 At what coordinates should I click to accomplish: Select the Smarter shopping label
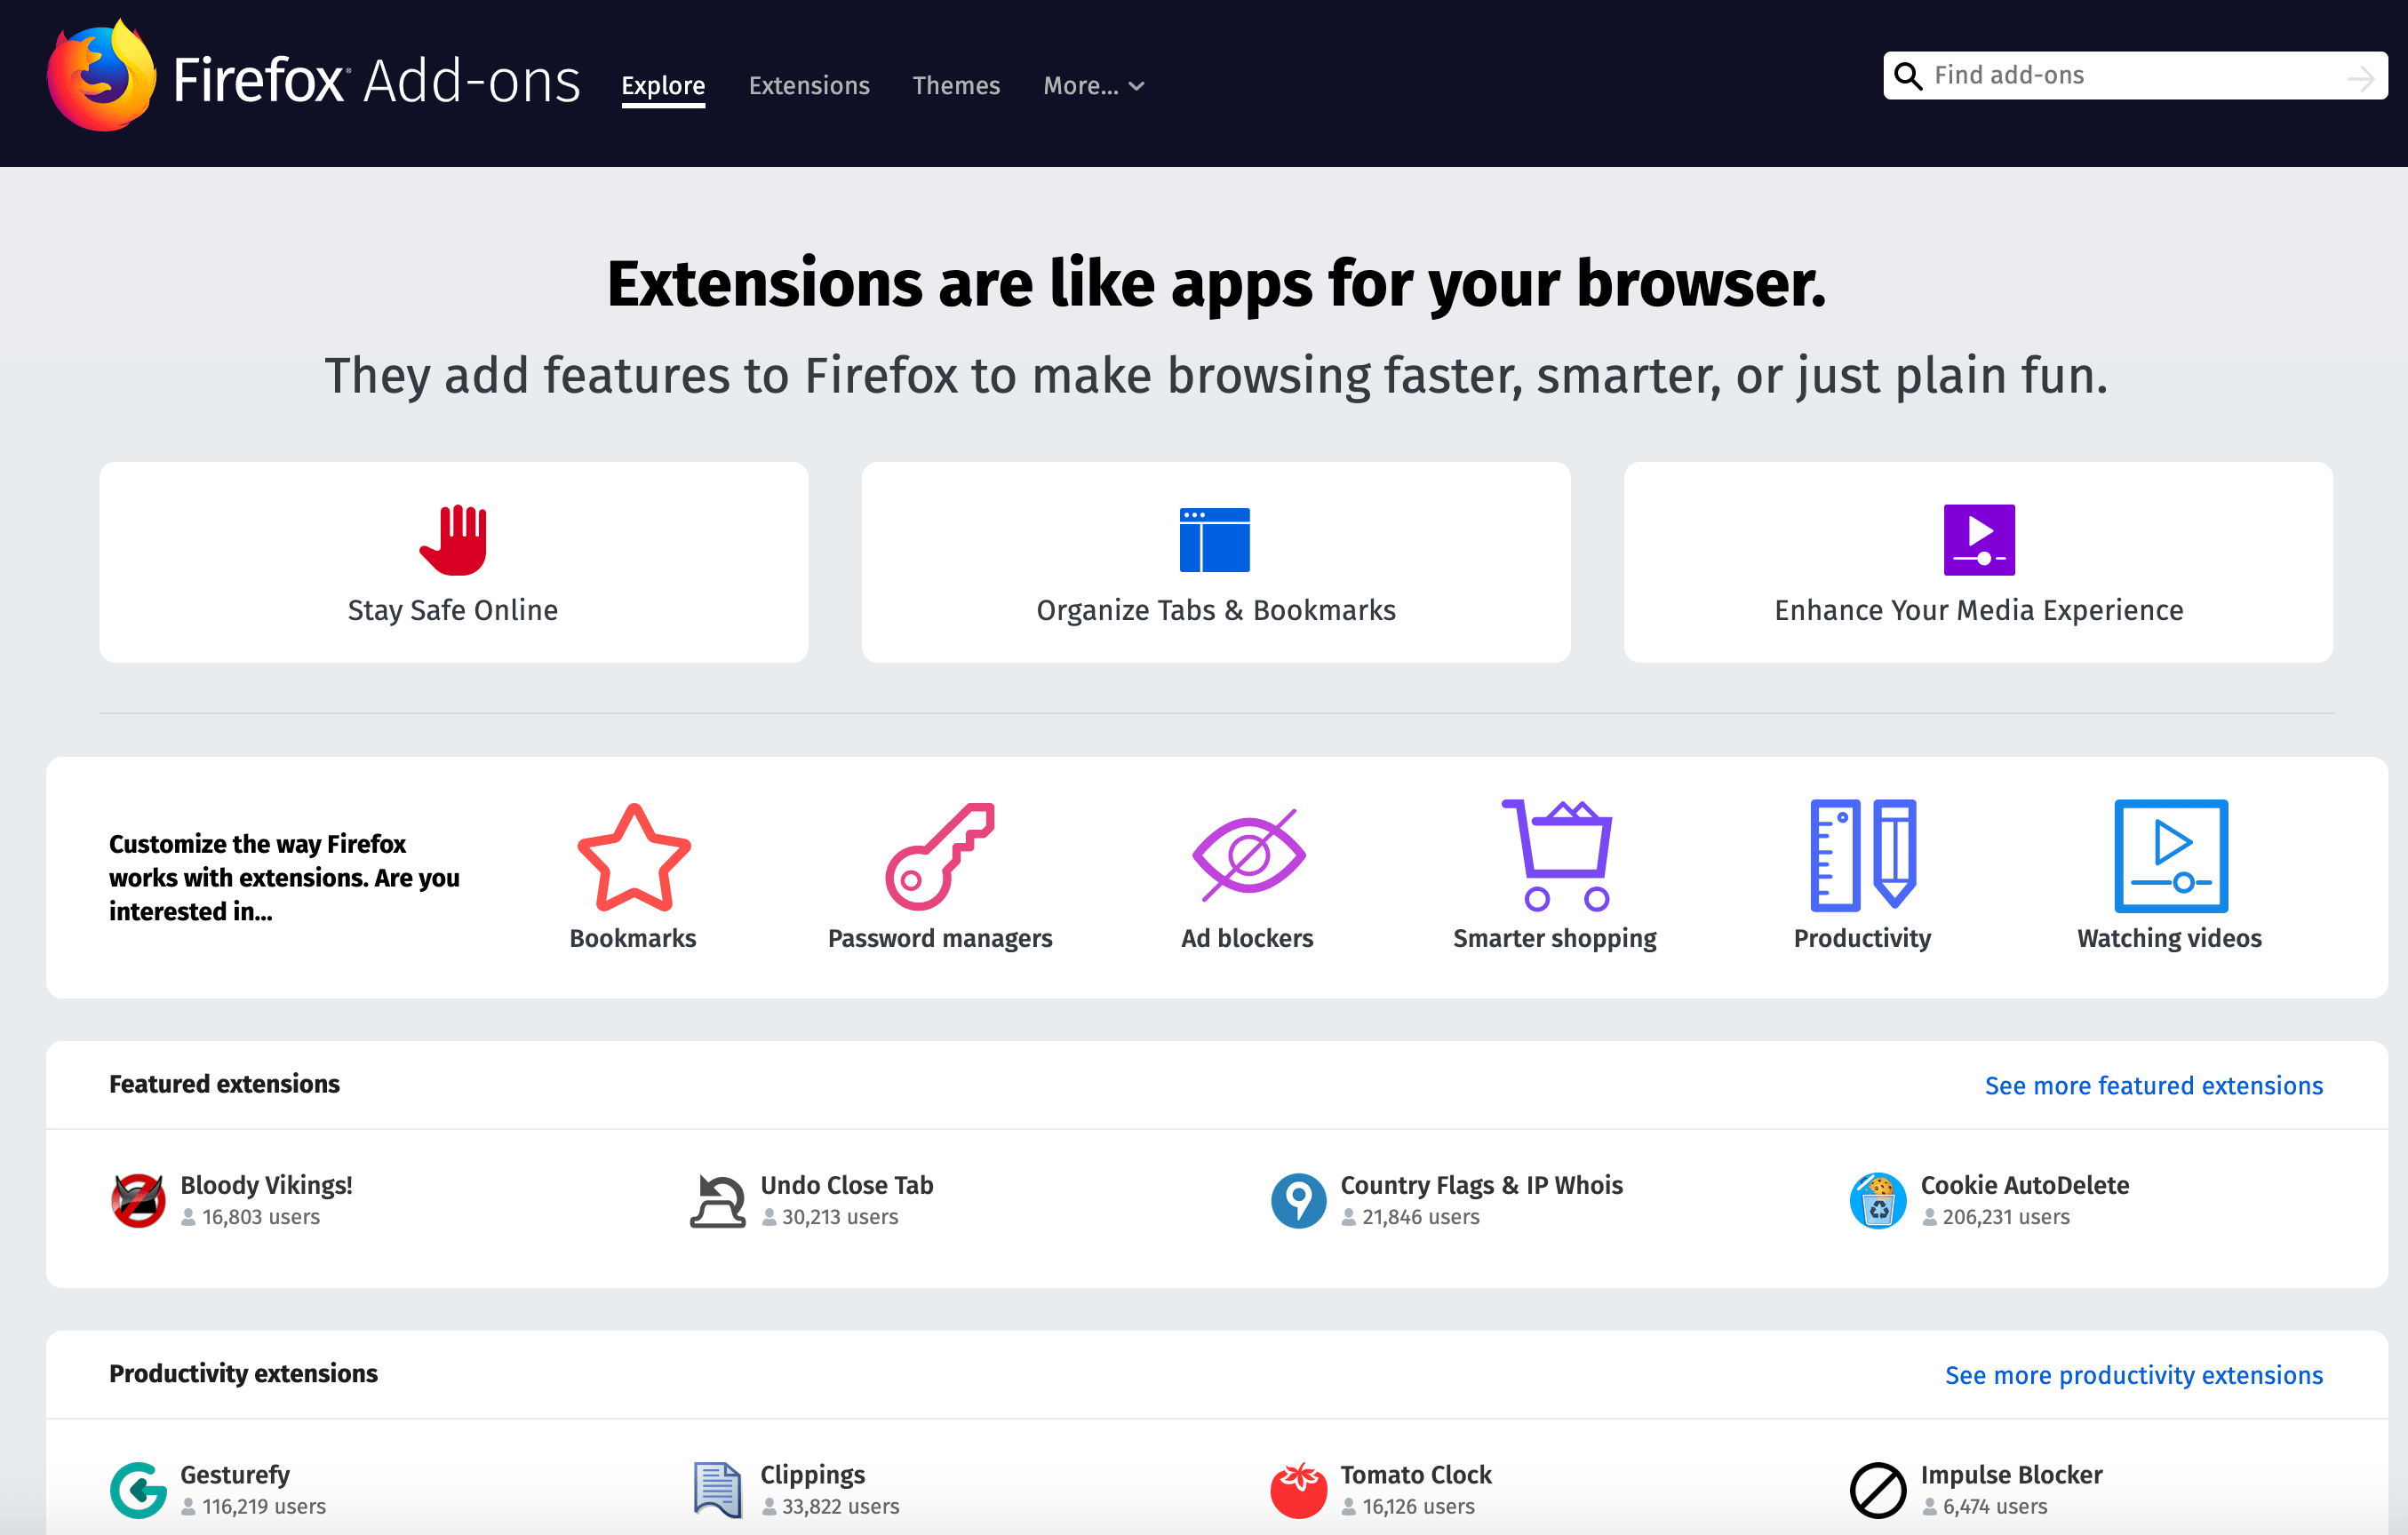coord(1555,938)
